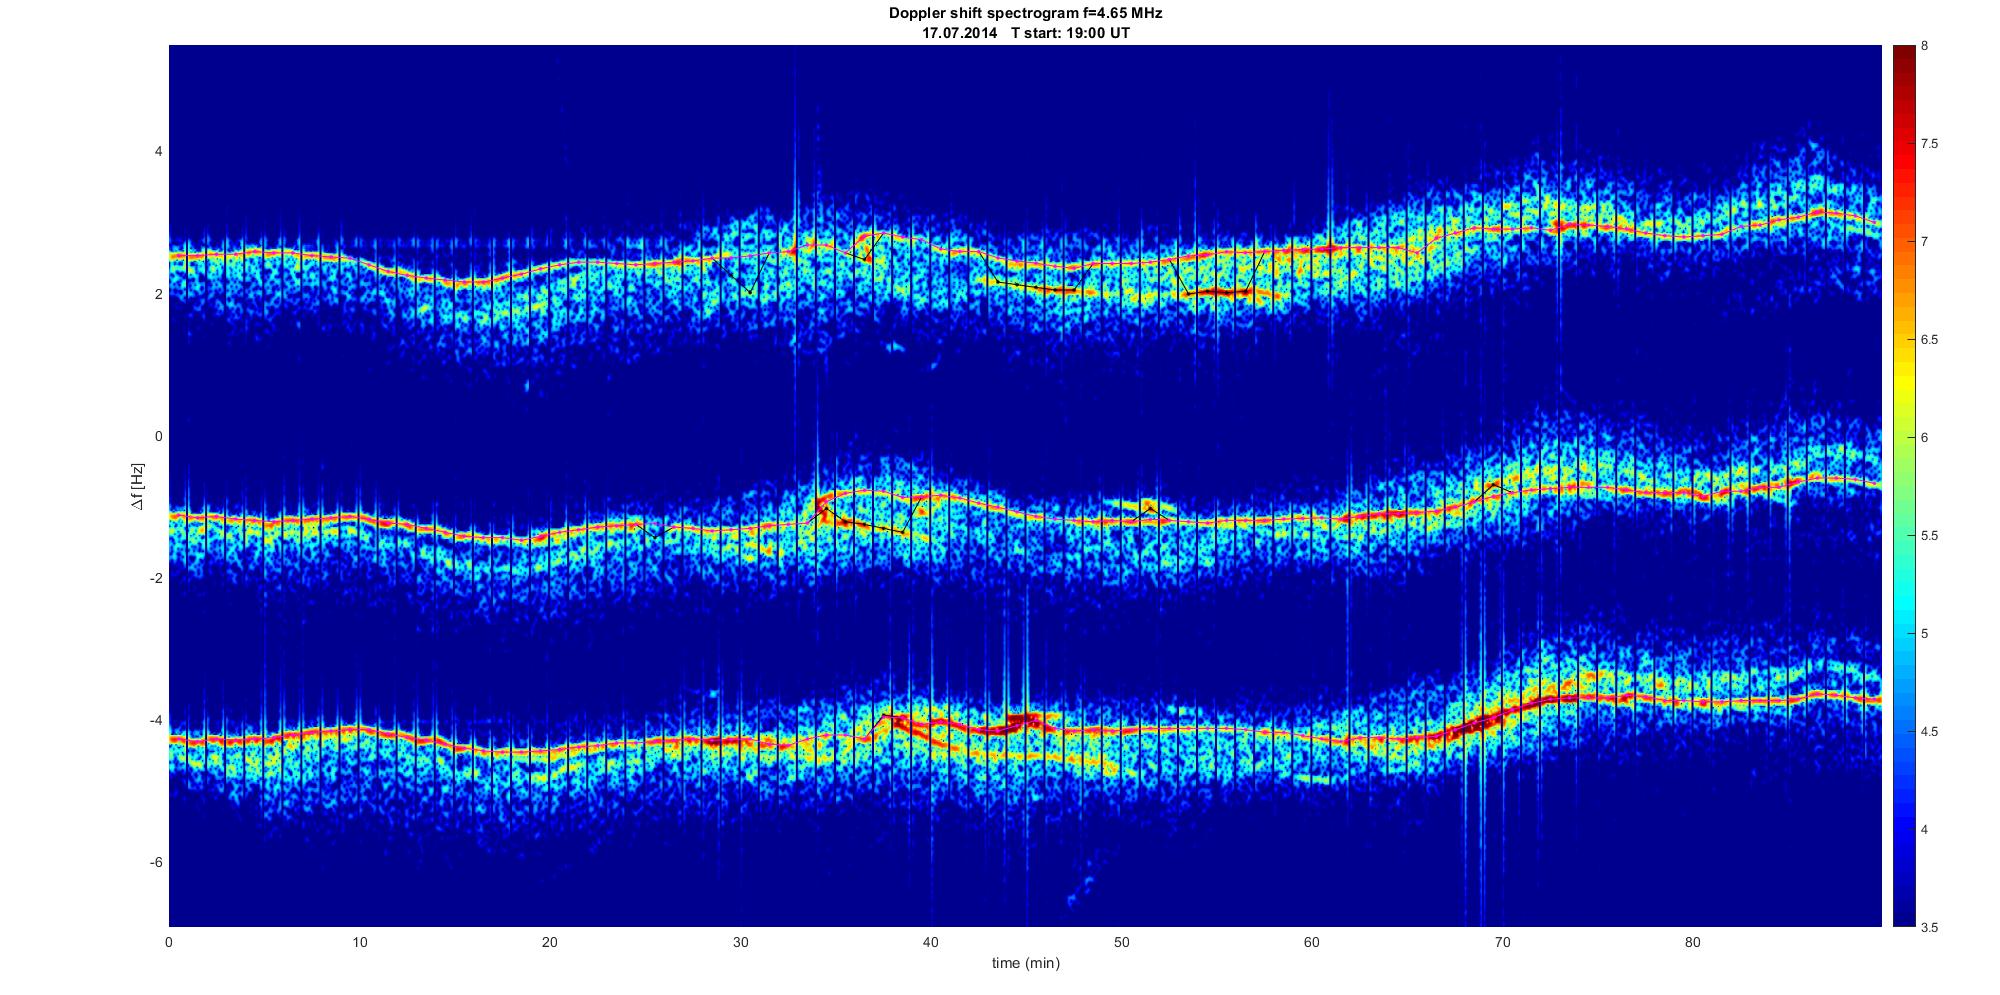2000x995 pixels.
Task: Click the colorbar tick label '7'
Action: pos(1925,242)
